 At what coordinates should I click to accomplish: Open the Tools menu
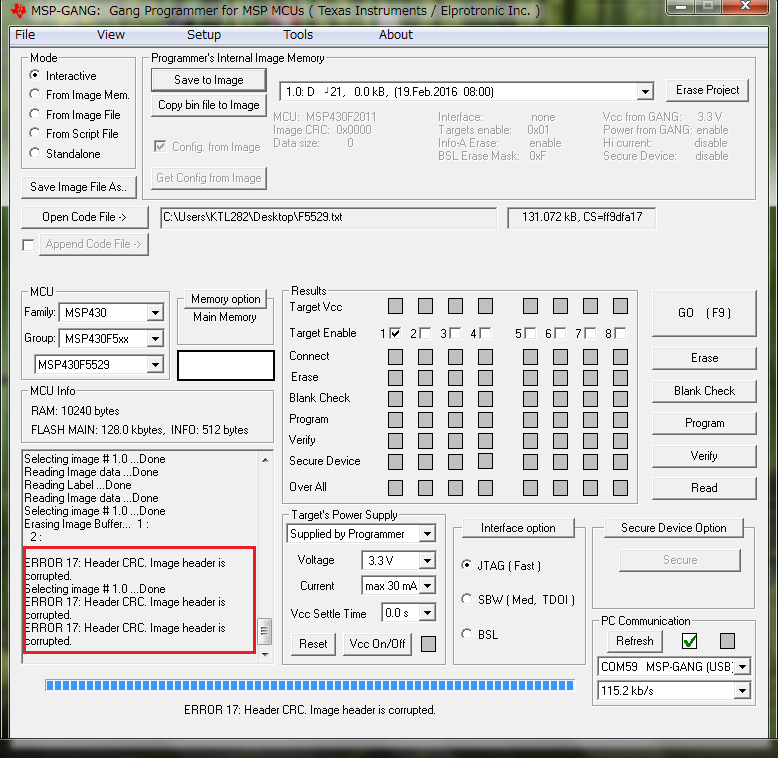pos(298,35)
